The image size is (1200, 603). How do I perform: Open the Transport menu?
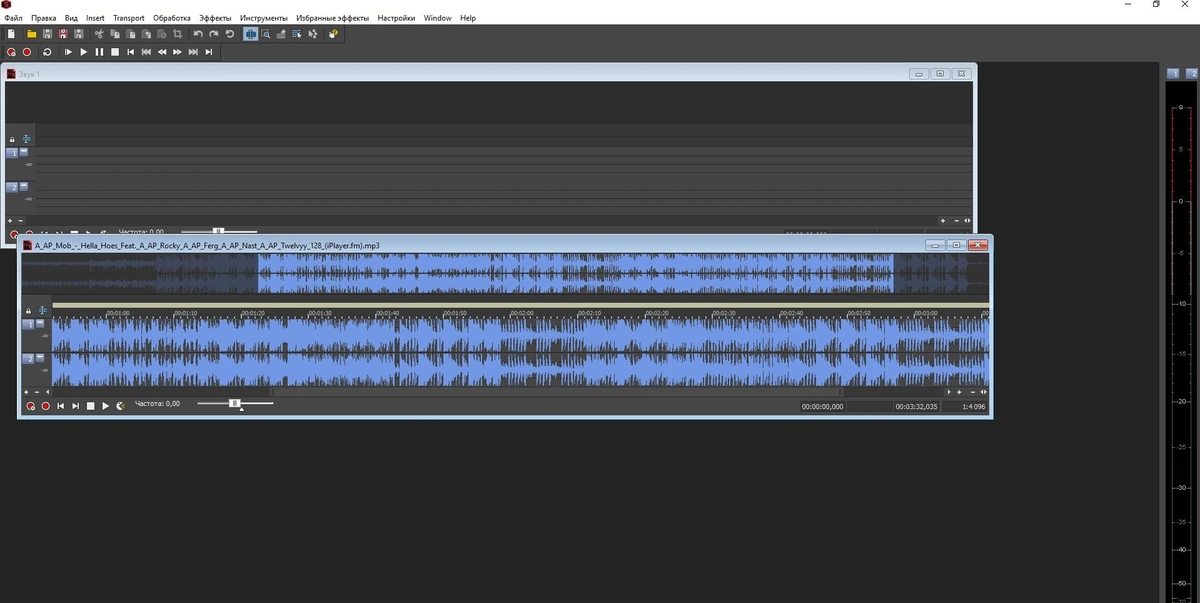tap(128, 18)
